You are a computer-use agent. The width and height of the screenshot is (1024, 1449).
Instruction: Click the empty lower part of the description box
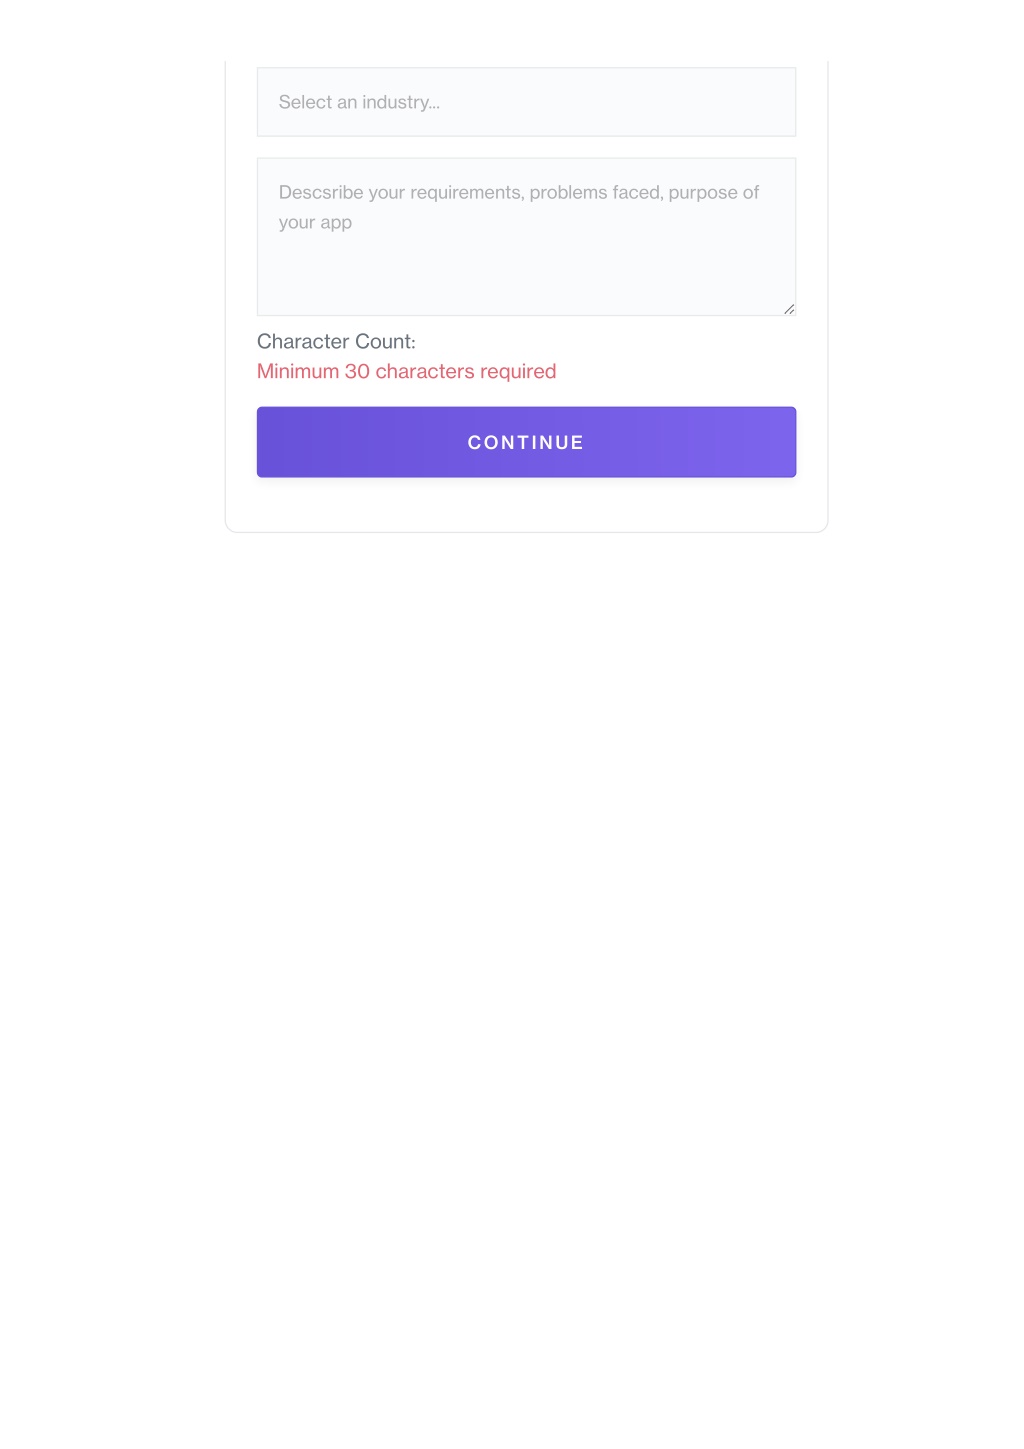coord(526,278)
